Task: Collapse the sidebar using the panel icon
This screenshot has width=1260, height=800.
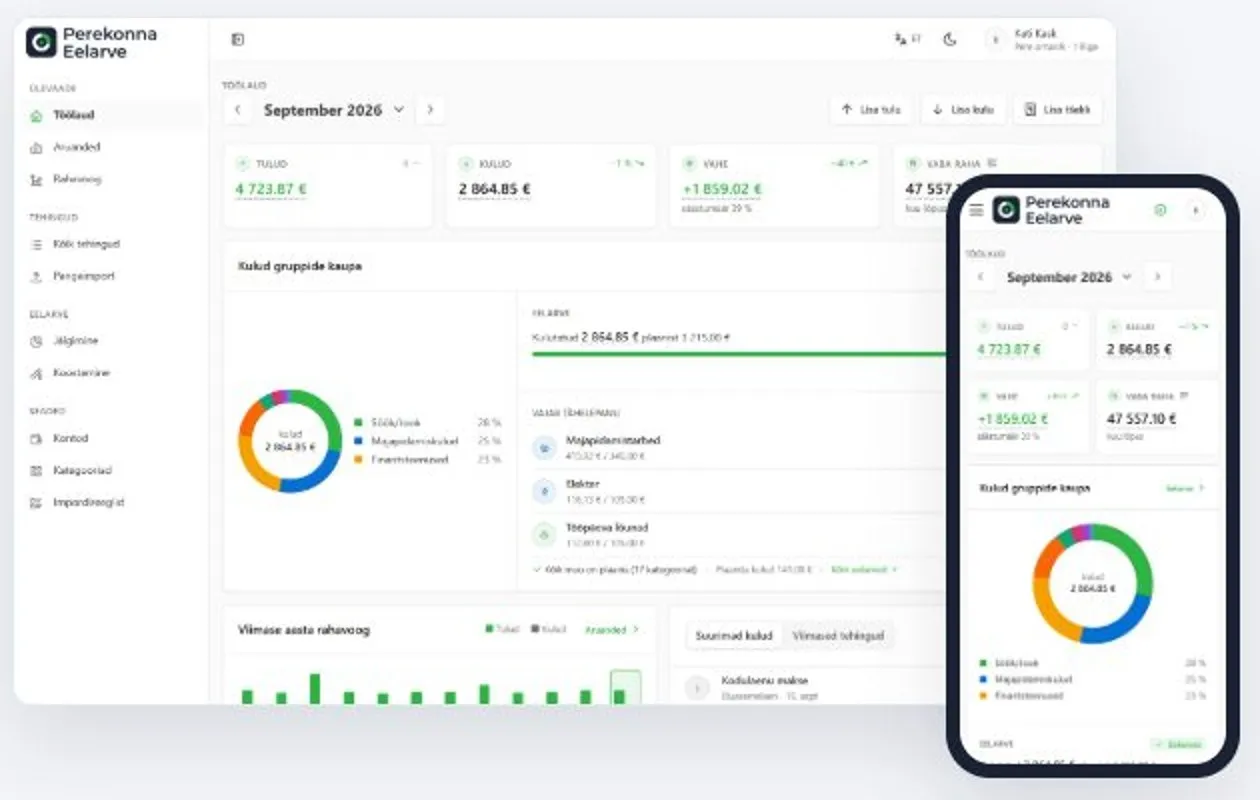Action: click(237, 40)
